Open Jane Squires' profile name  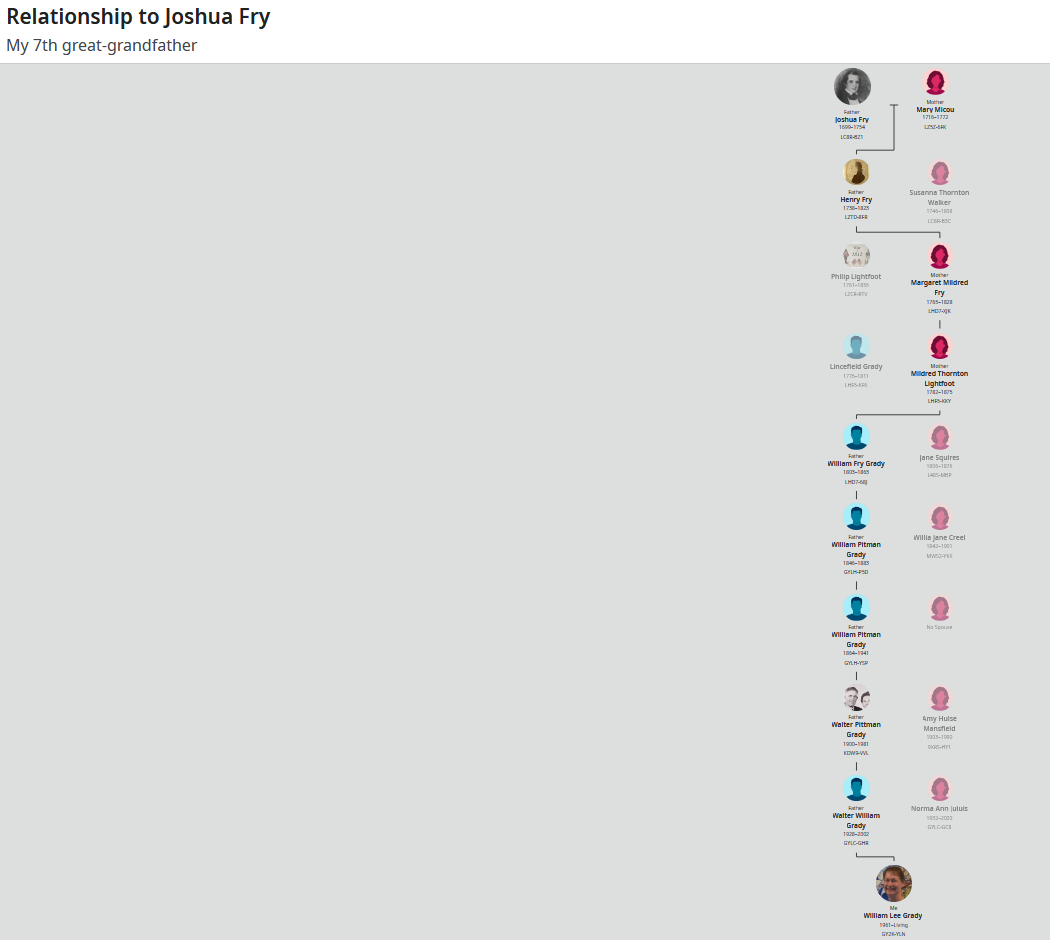click(x=939, y=457)
